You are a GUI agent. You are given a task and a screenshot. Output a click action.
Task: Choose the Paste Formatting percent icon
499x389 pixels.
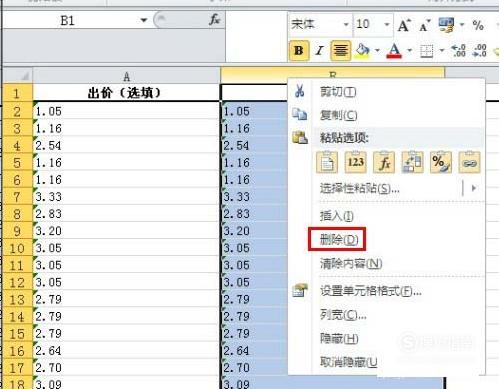click(x=441, y=162)
